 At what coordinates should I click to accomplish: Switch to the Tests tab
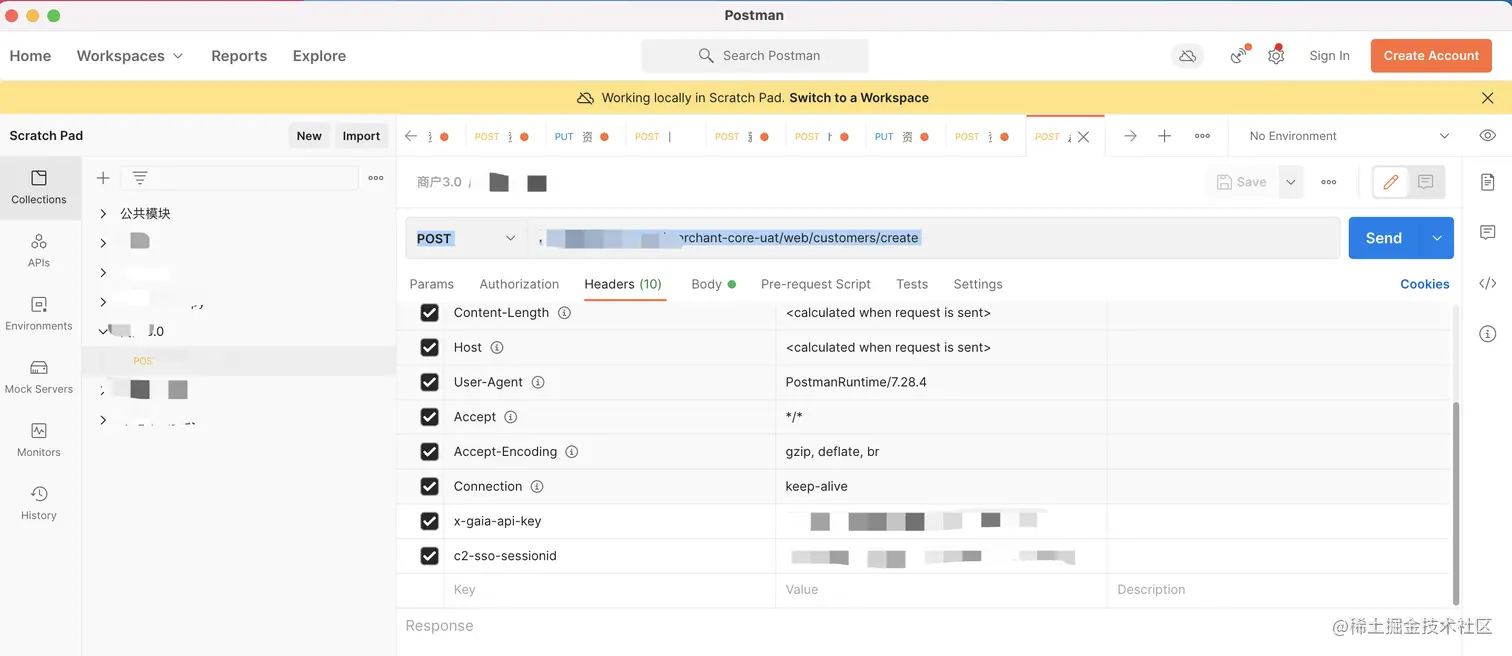(x=912, y=284)
